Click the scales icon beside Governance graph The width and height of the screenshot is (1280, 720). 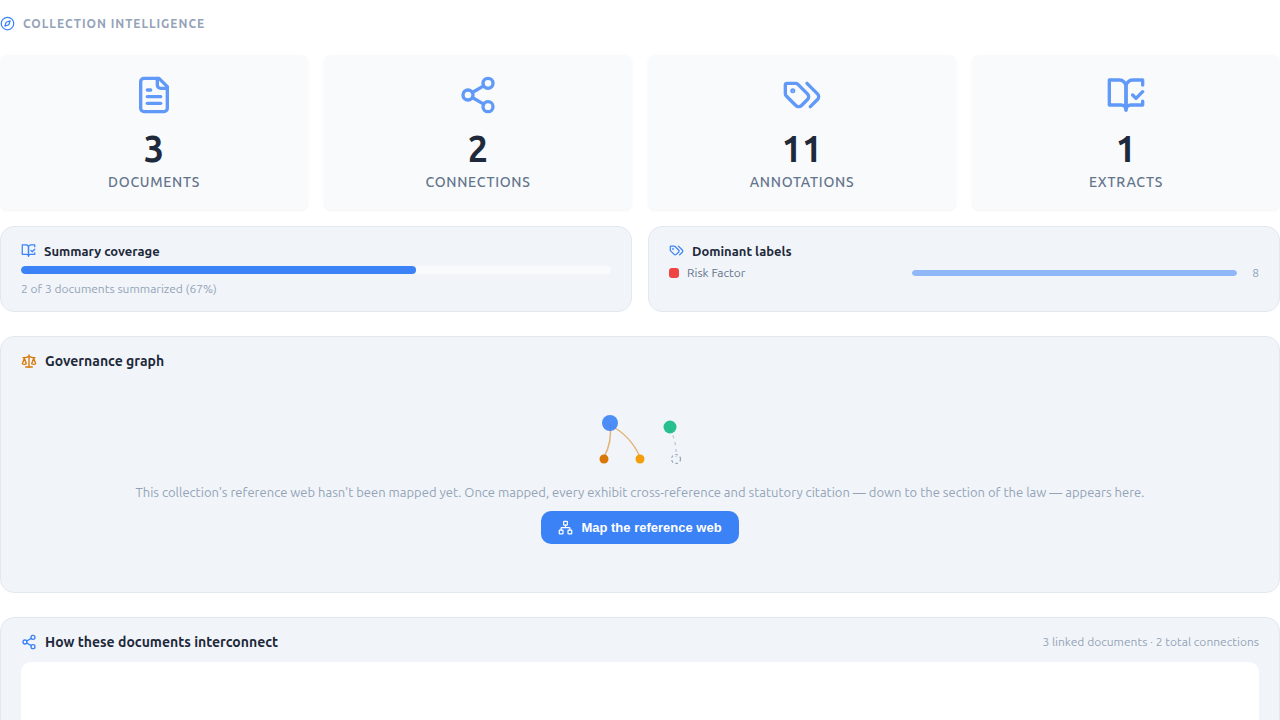(x=29, y=361)
